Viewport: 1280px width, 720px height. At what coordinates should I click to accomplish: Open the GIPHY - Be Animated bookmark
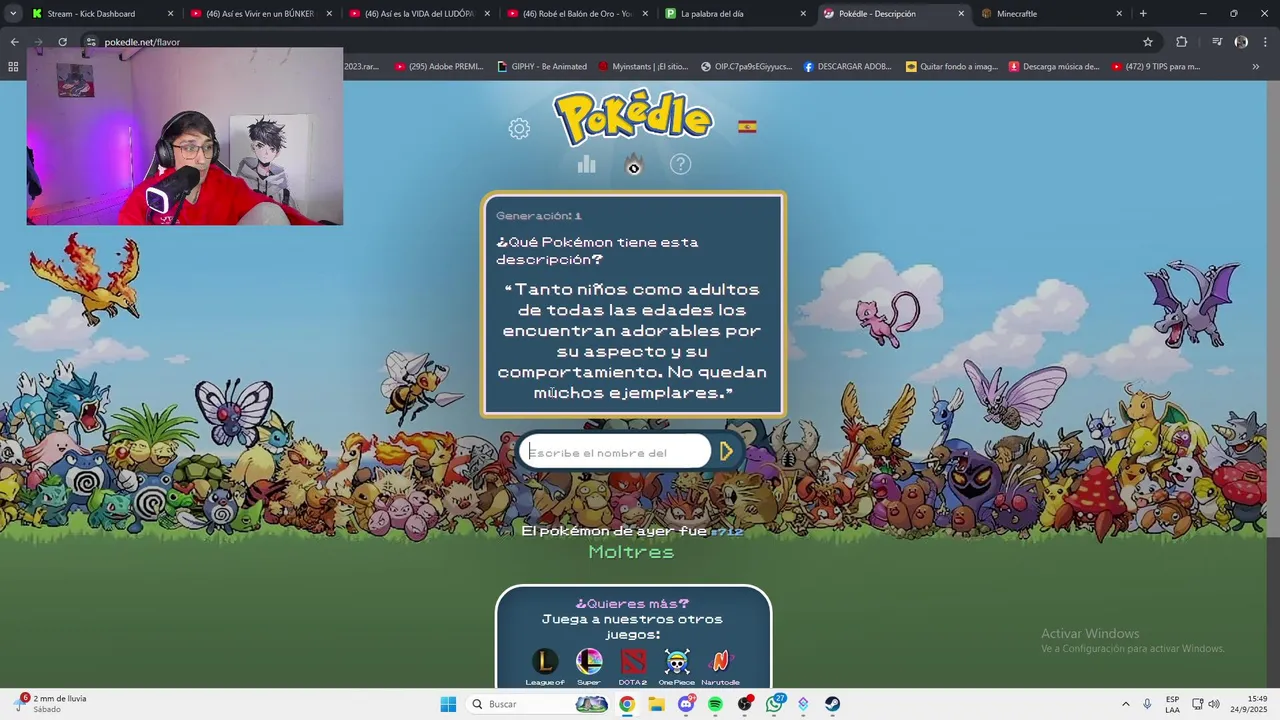coord(542,67)
